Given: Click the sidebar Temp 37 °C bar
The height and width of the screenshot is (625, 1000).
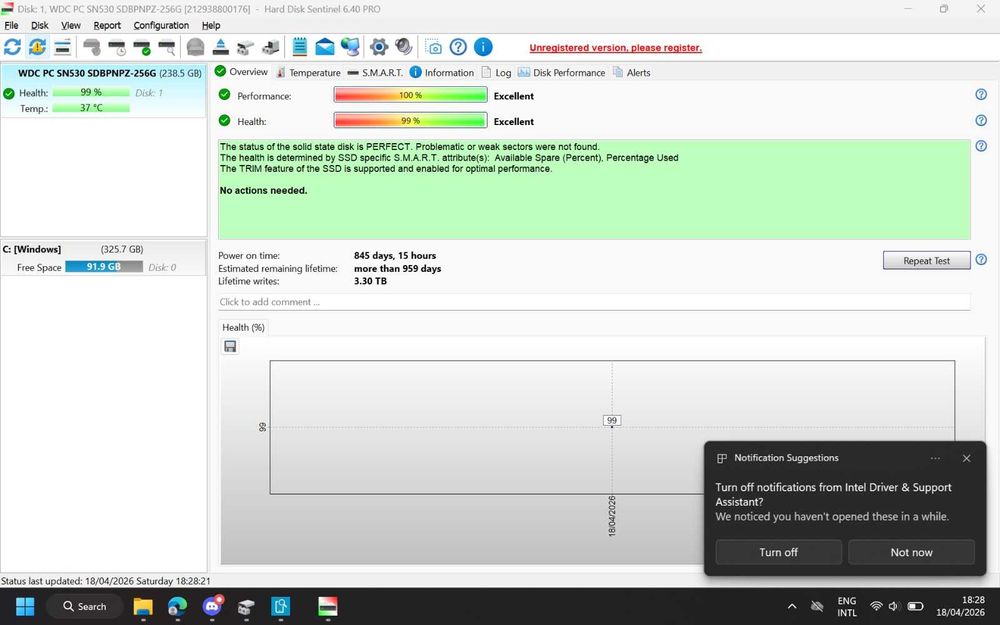Looking at the screenshot, I should (x=91, y=108).
